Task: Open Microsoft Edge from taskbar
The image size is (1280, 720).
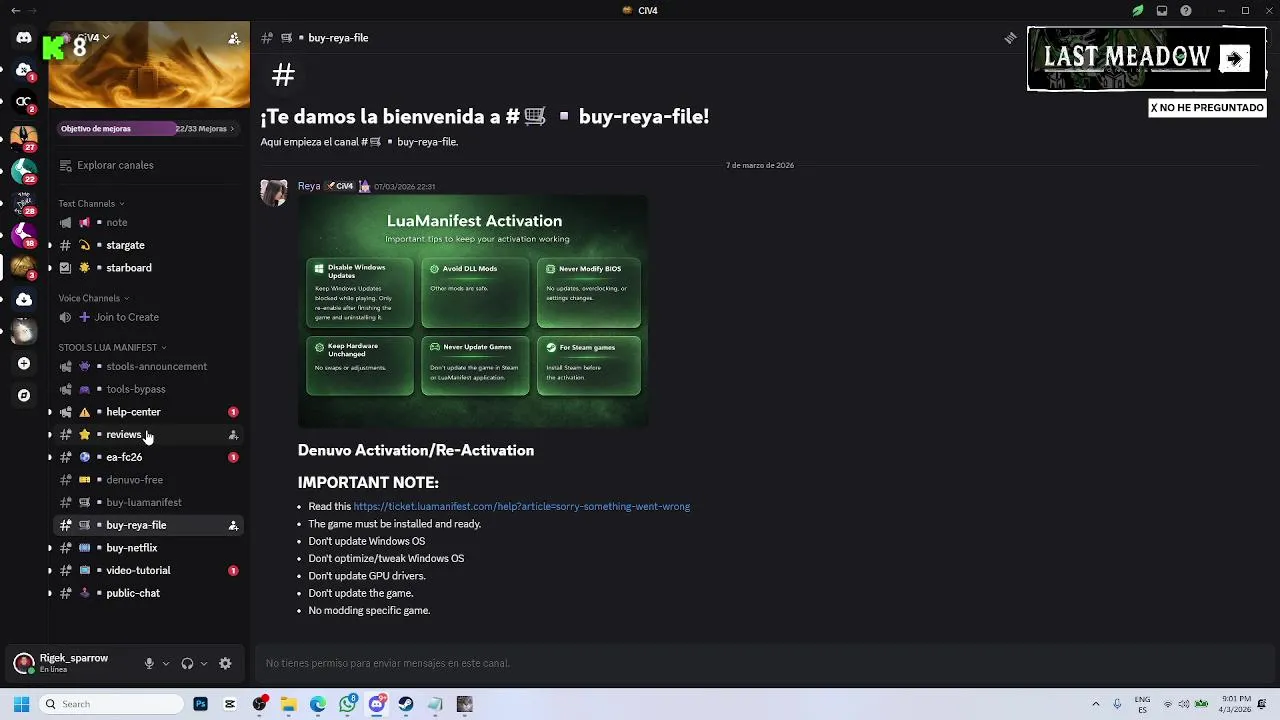Action: [318, 704]
